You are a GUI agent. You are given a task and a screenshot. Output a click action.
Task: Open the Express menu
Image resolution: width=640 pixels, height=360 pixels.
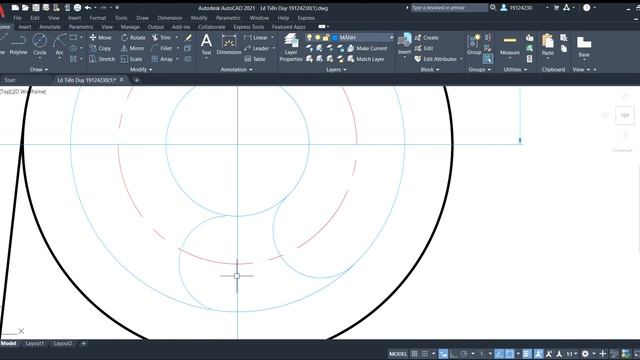(x=306, y=18)
